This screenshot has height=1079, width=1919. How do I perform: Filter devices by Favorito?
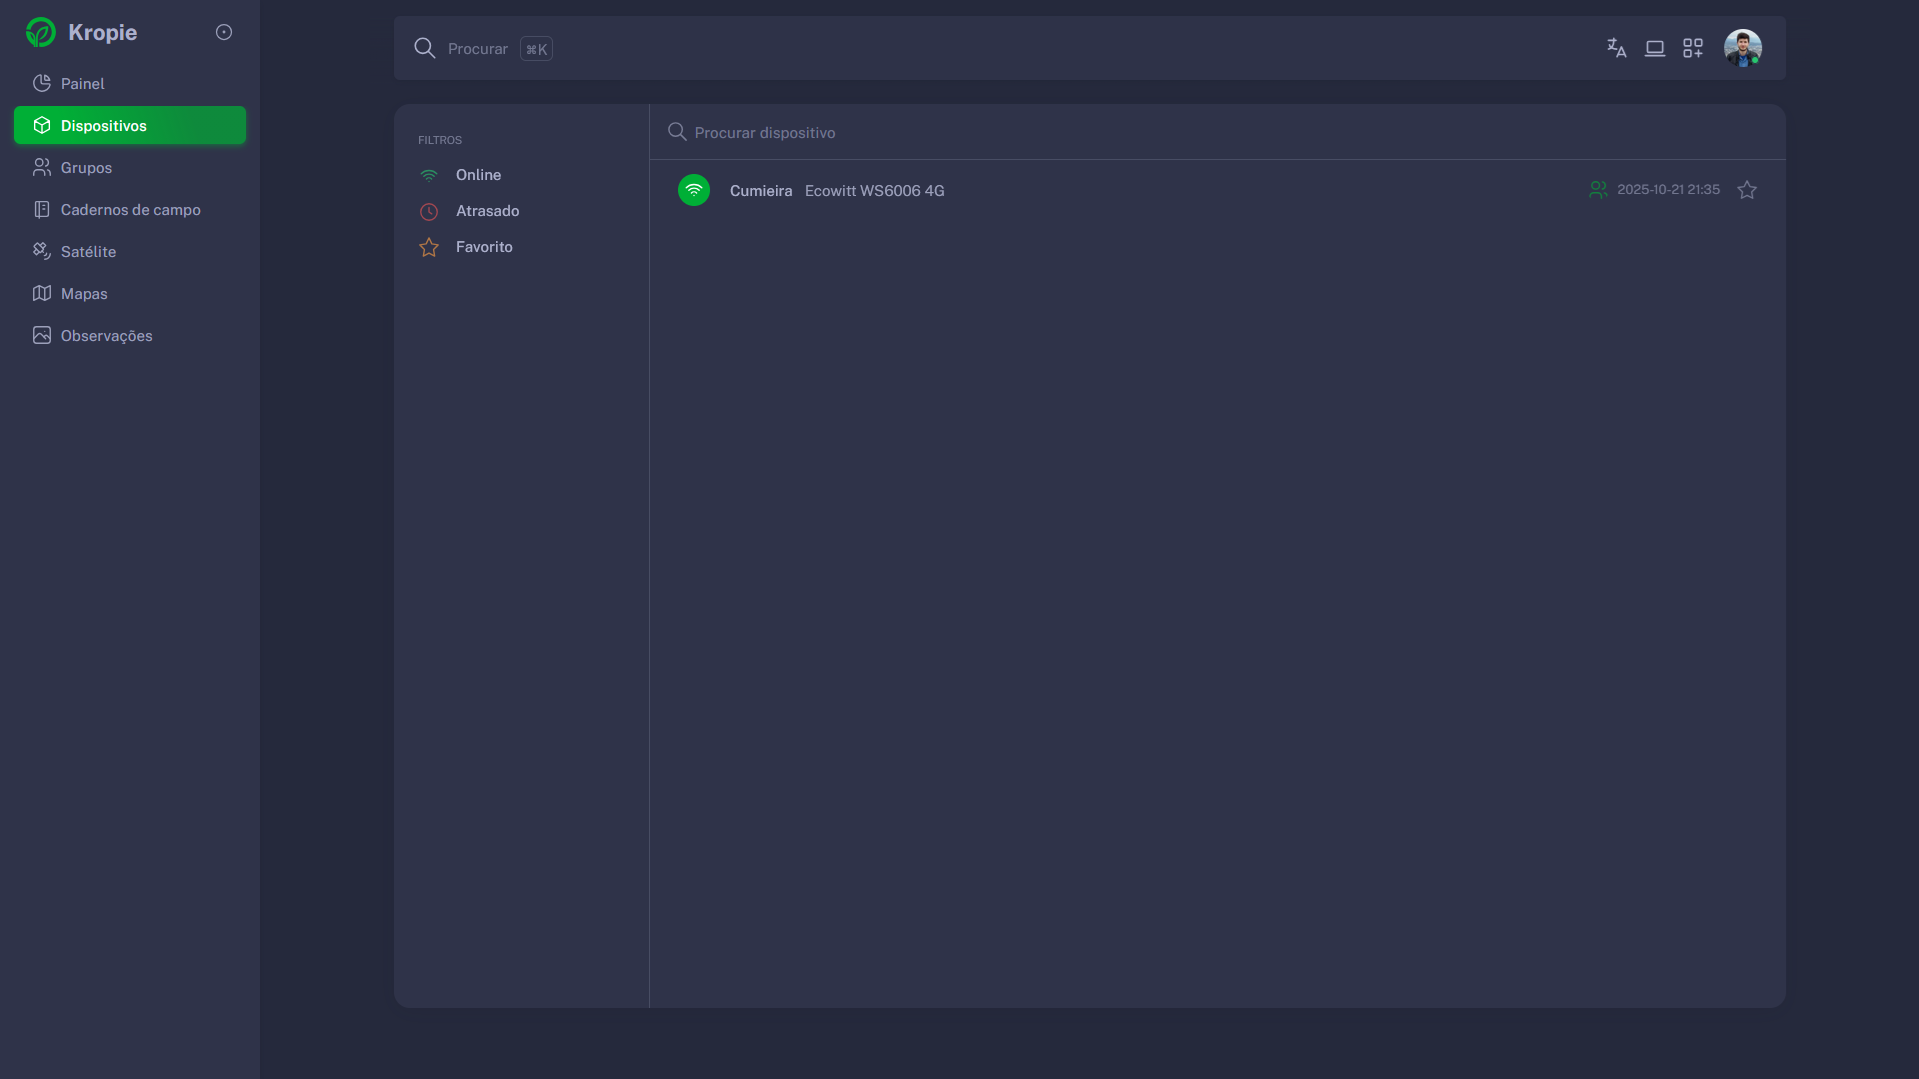pyautogui.click(x=484, y=247)
